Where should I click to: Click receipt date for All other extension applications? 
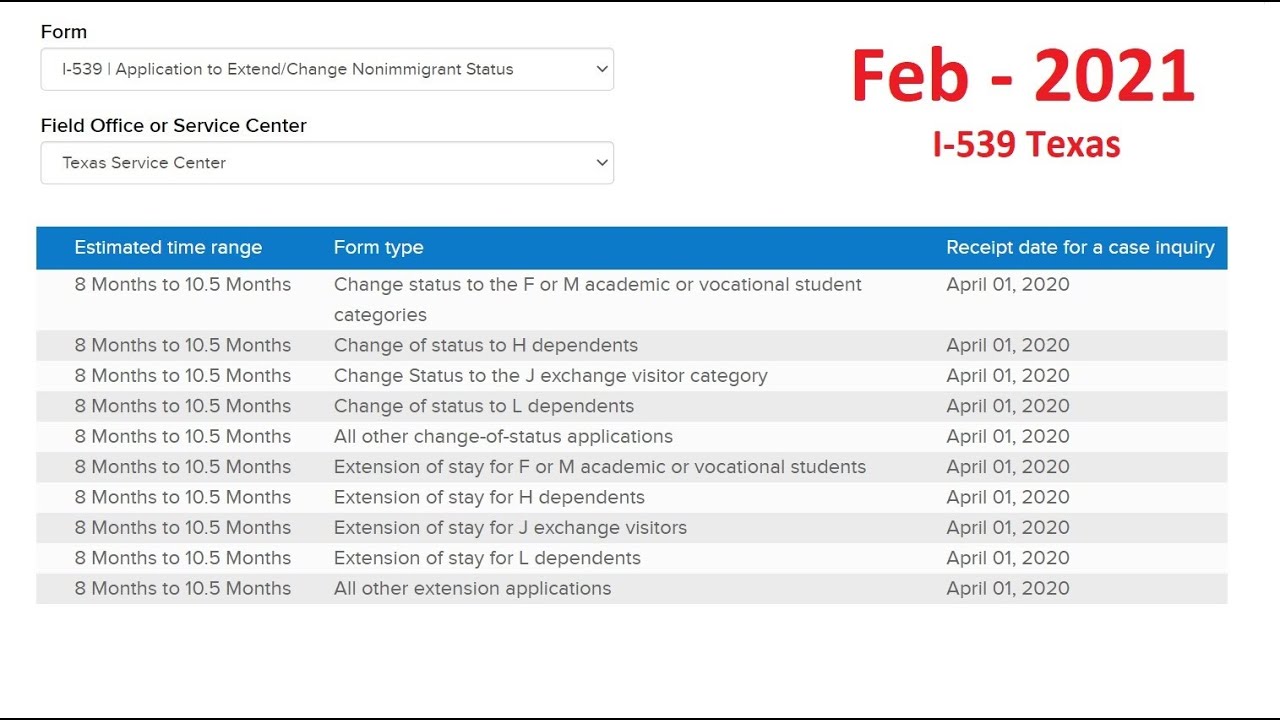(x=1008, y=588)
